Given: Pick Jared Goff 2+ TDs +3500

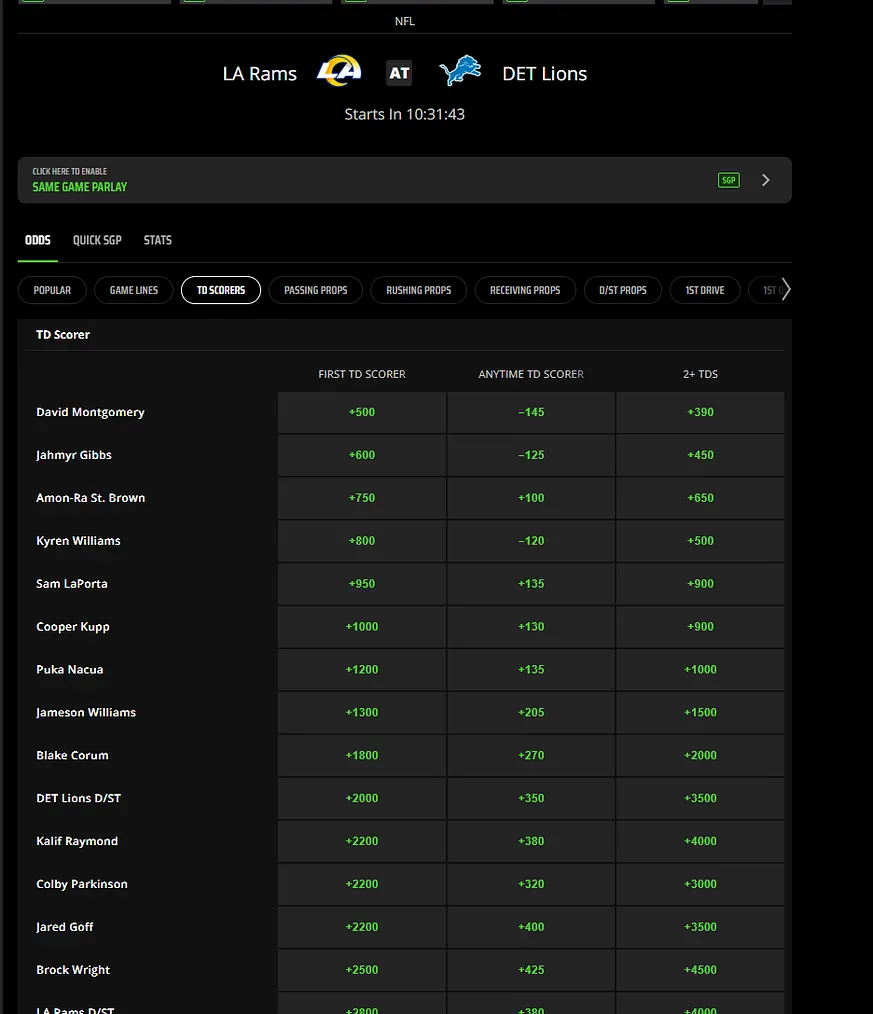Looking at the screenshot, I should [x=700, y=927].
